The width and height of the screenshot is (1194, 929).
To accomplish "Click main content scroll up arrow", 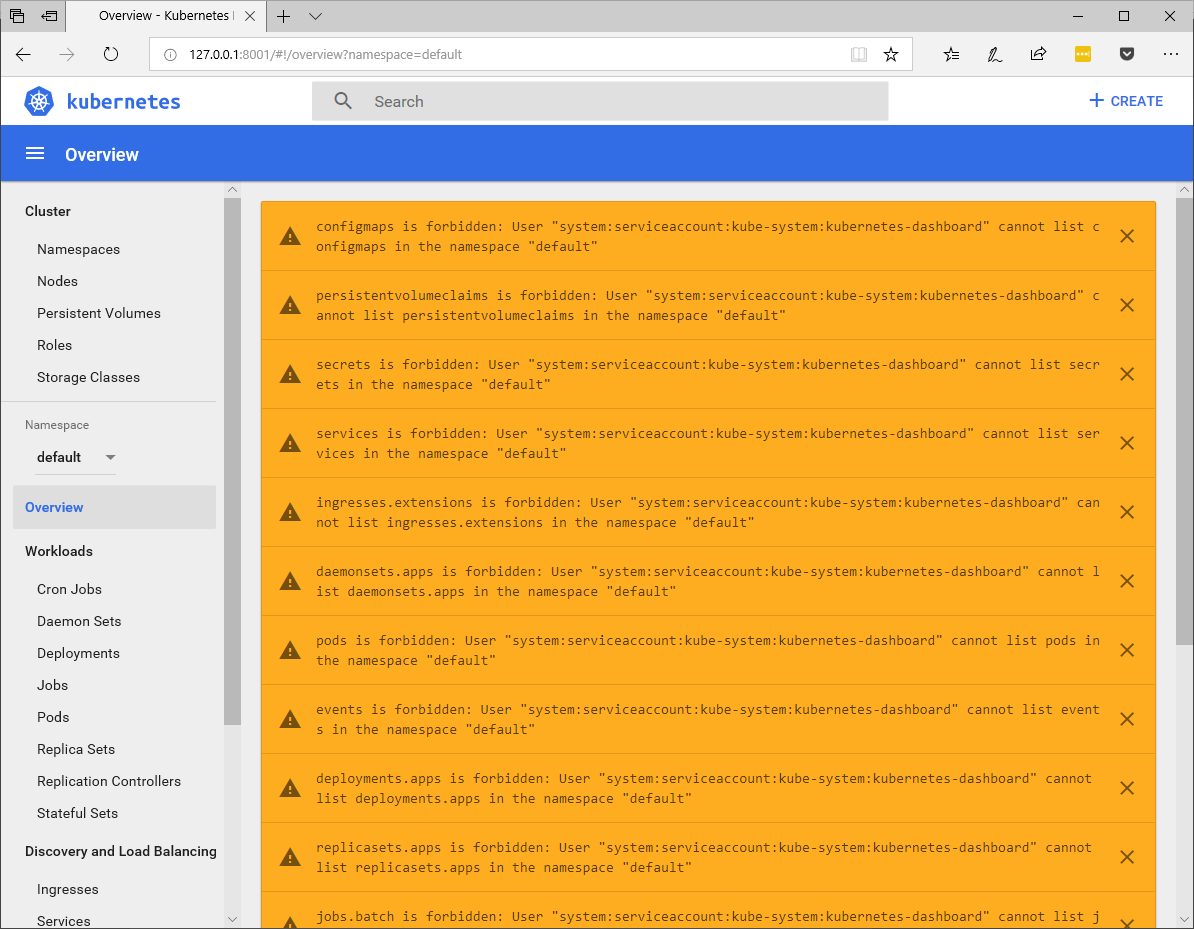I will click(x=1184, y=190).
